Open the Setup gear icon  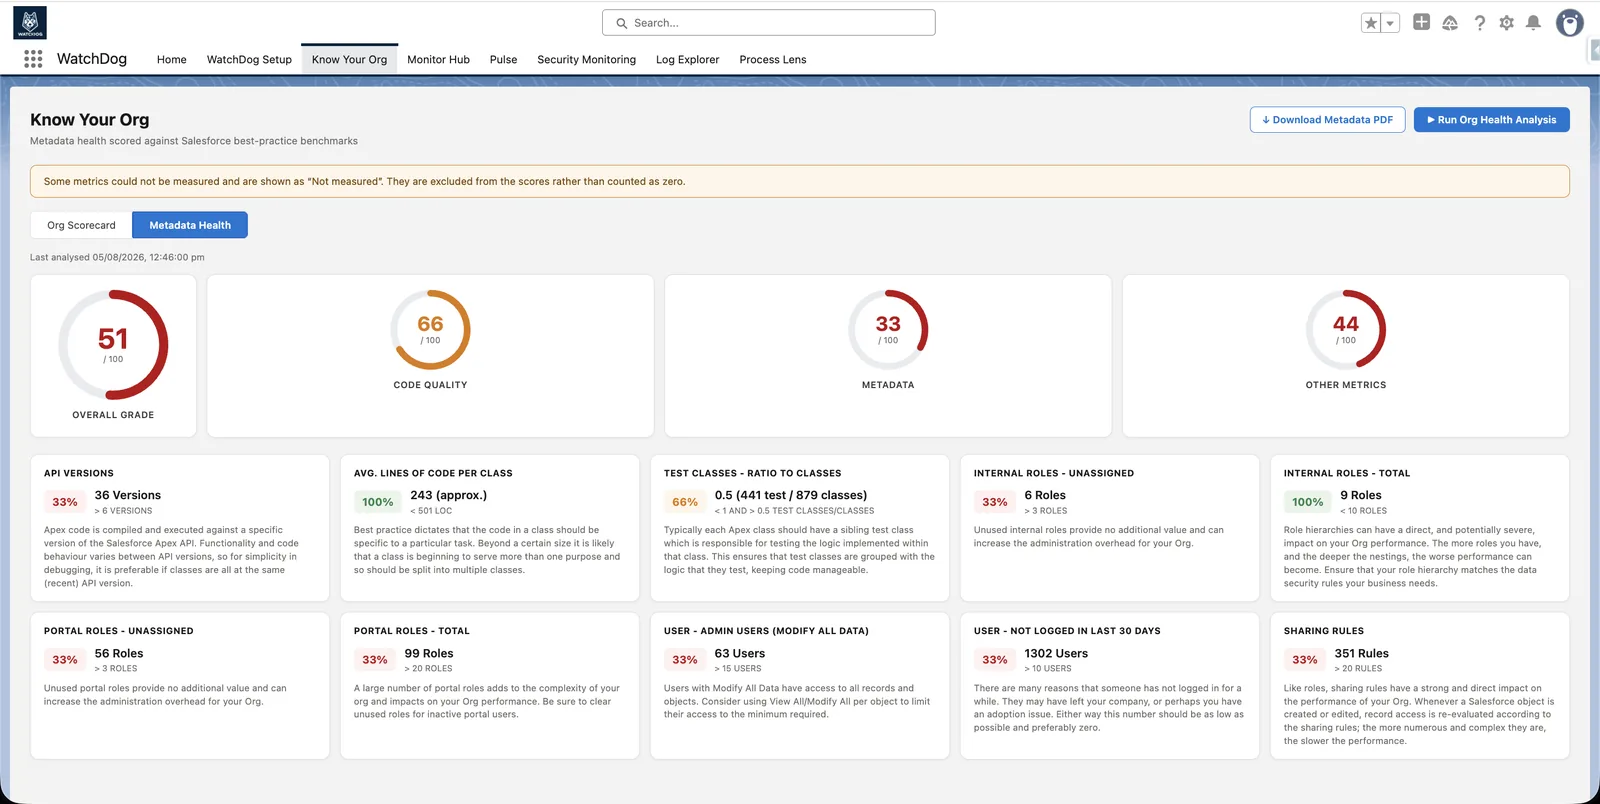tap(1507, 23)
